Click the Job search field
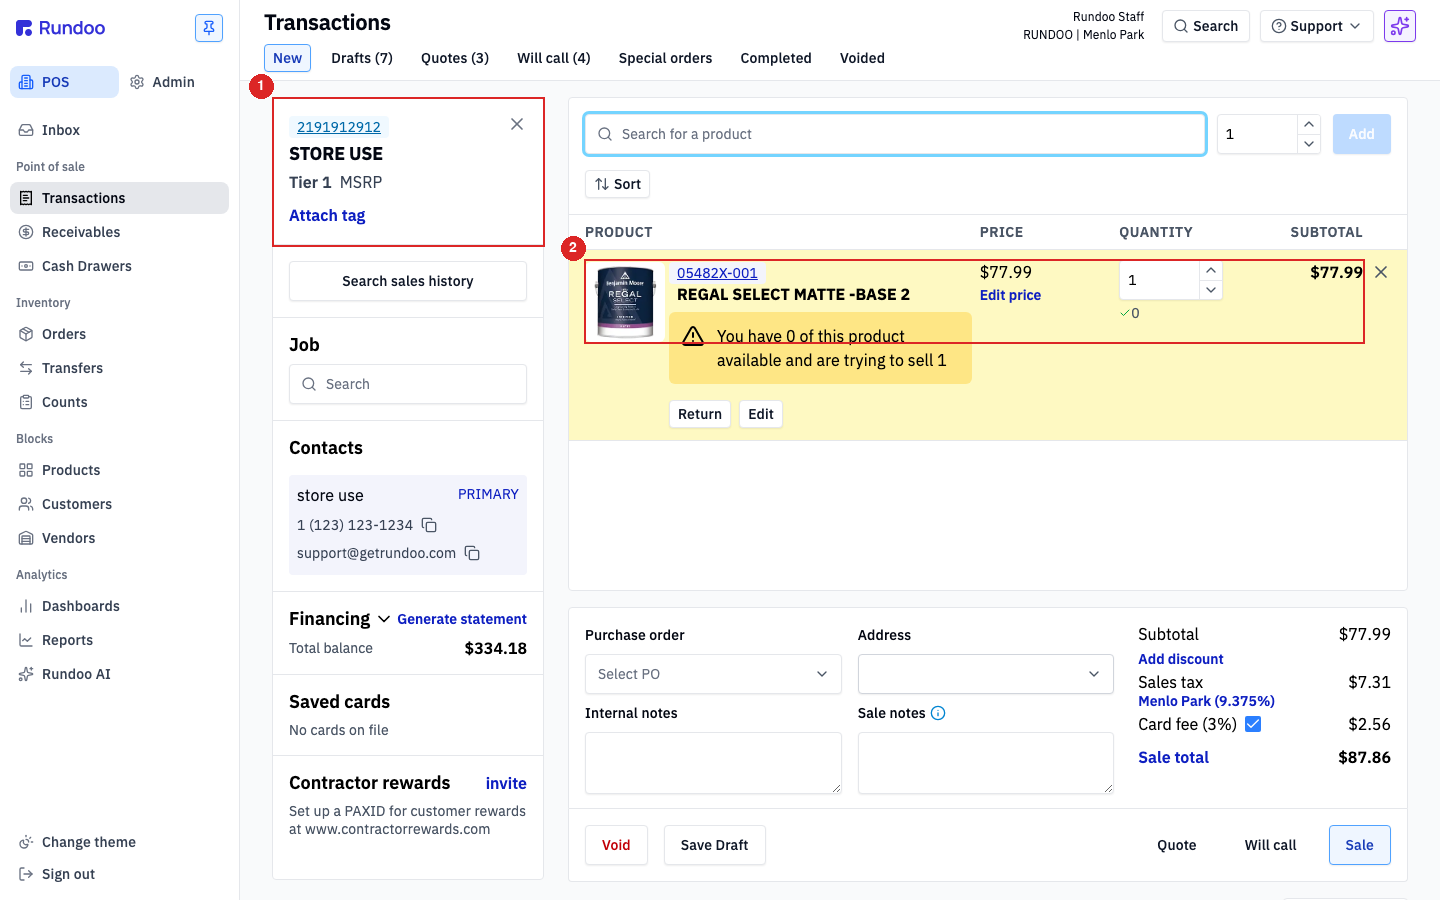Screen dimensions: 1440x900 (408, 384)
